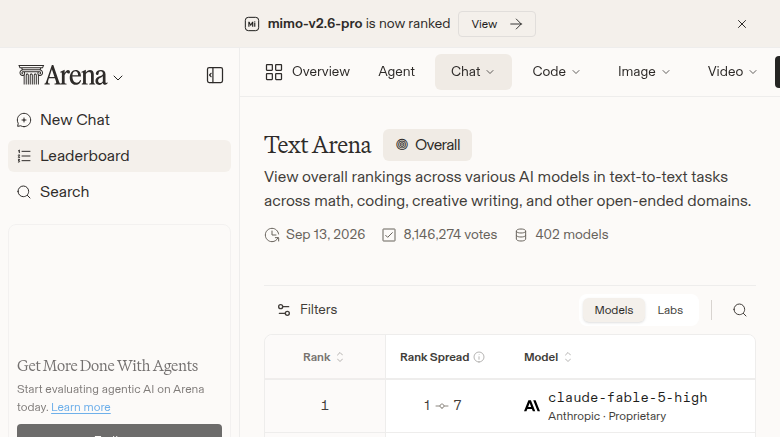Open Search in the sidebar
This screenshot has height=437, width=780.
[x=119, y=192]
